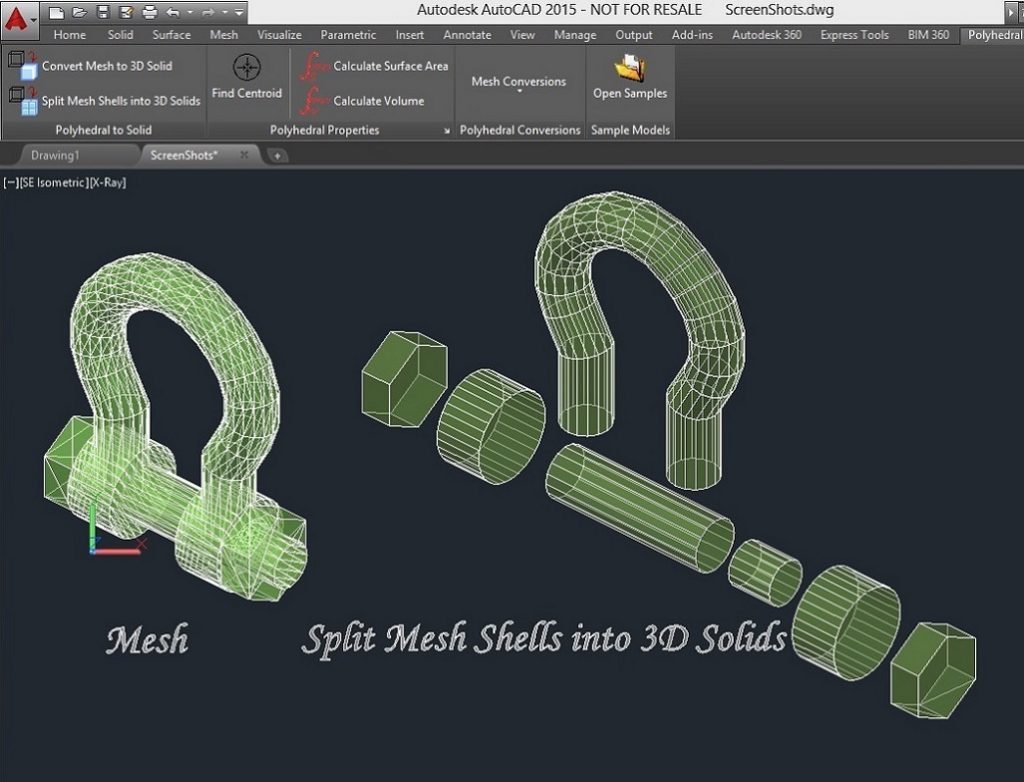Add a new drawing tab with plus button

[277, 155]
